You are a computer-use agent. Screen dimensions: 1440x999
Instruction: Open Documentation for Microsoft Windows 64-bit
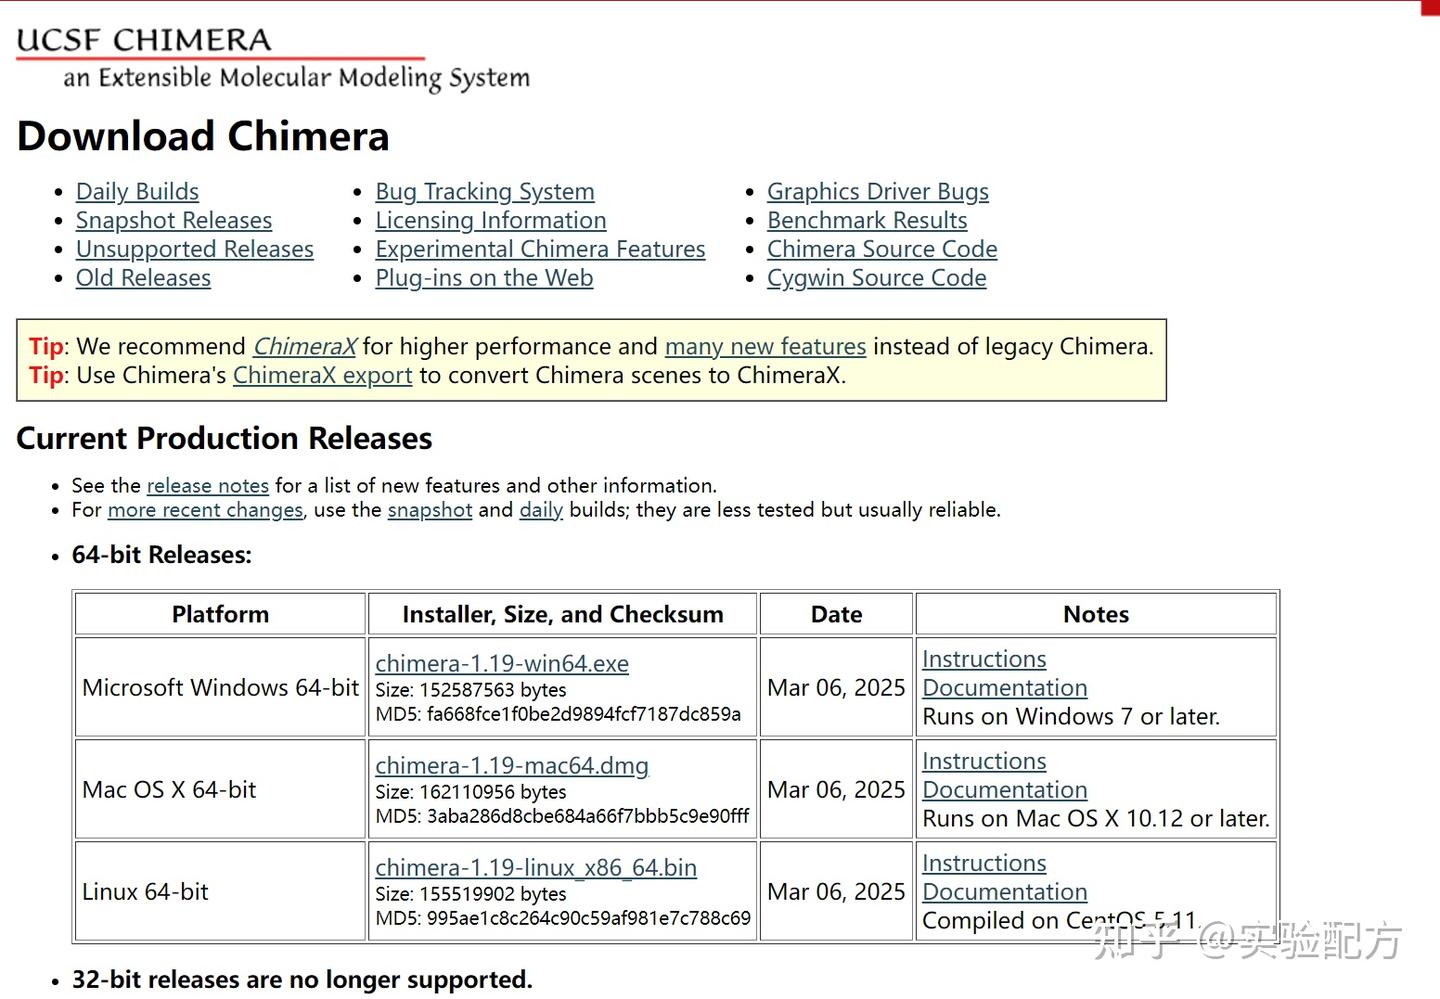tap(1004, 688)
